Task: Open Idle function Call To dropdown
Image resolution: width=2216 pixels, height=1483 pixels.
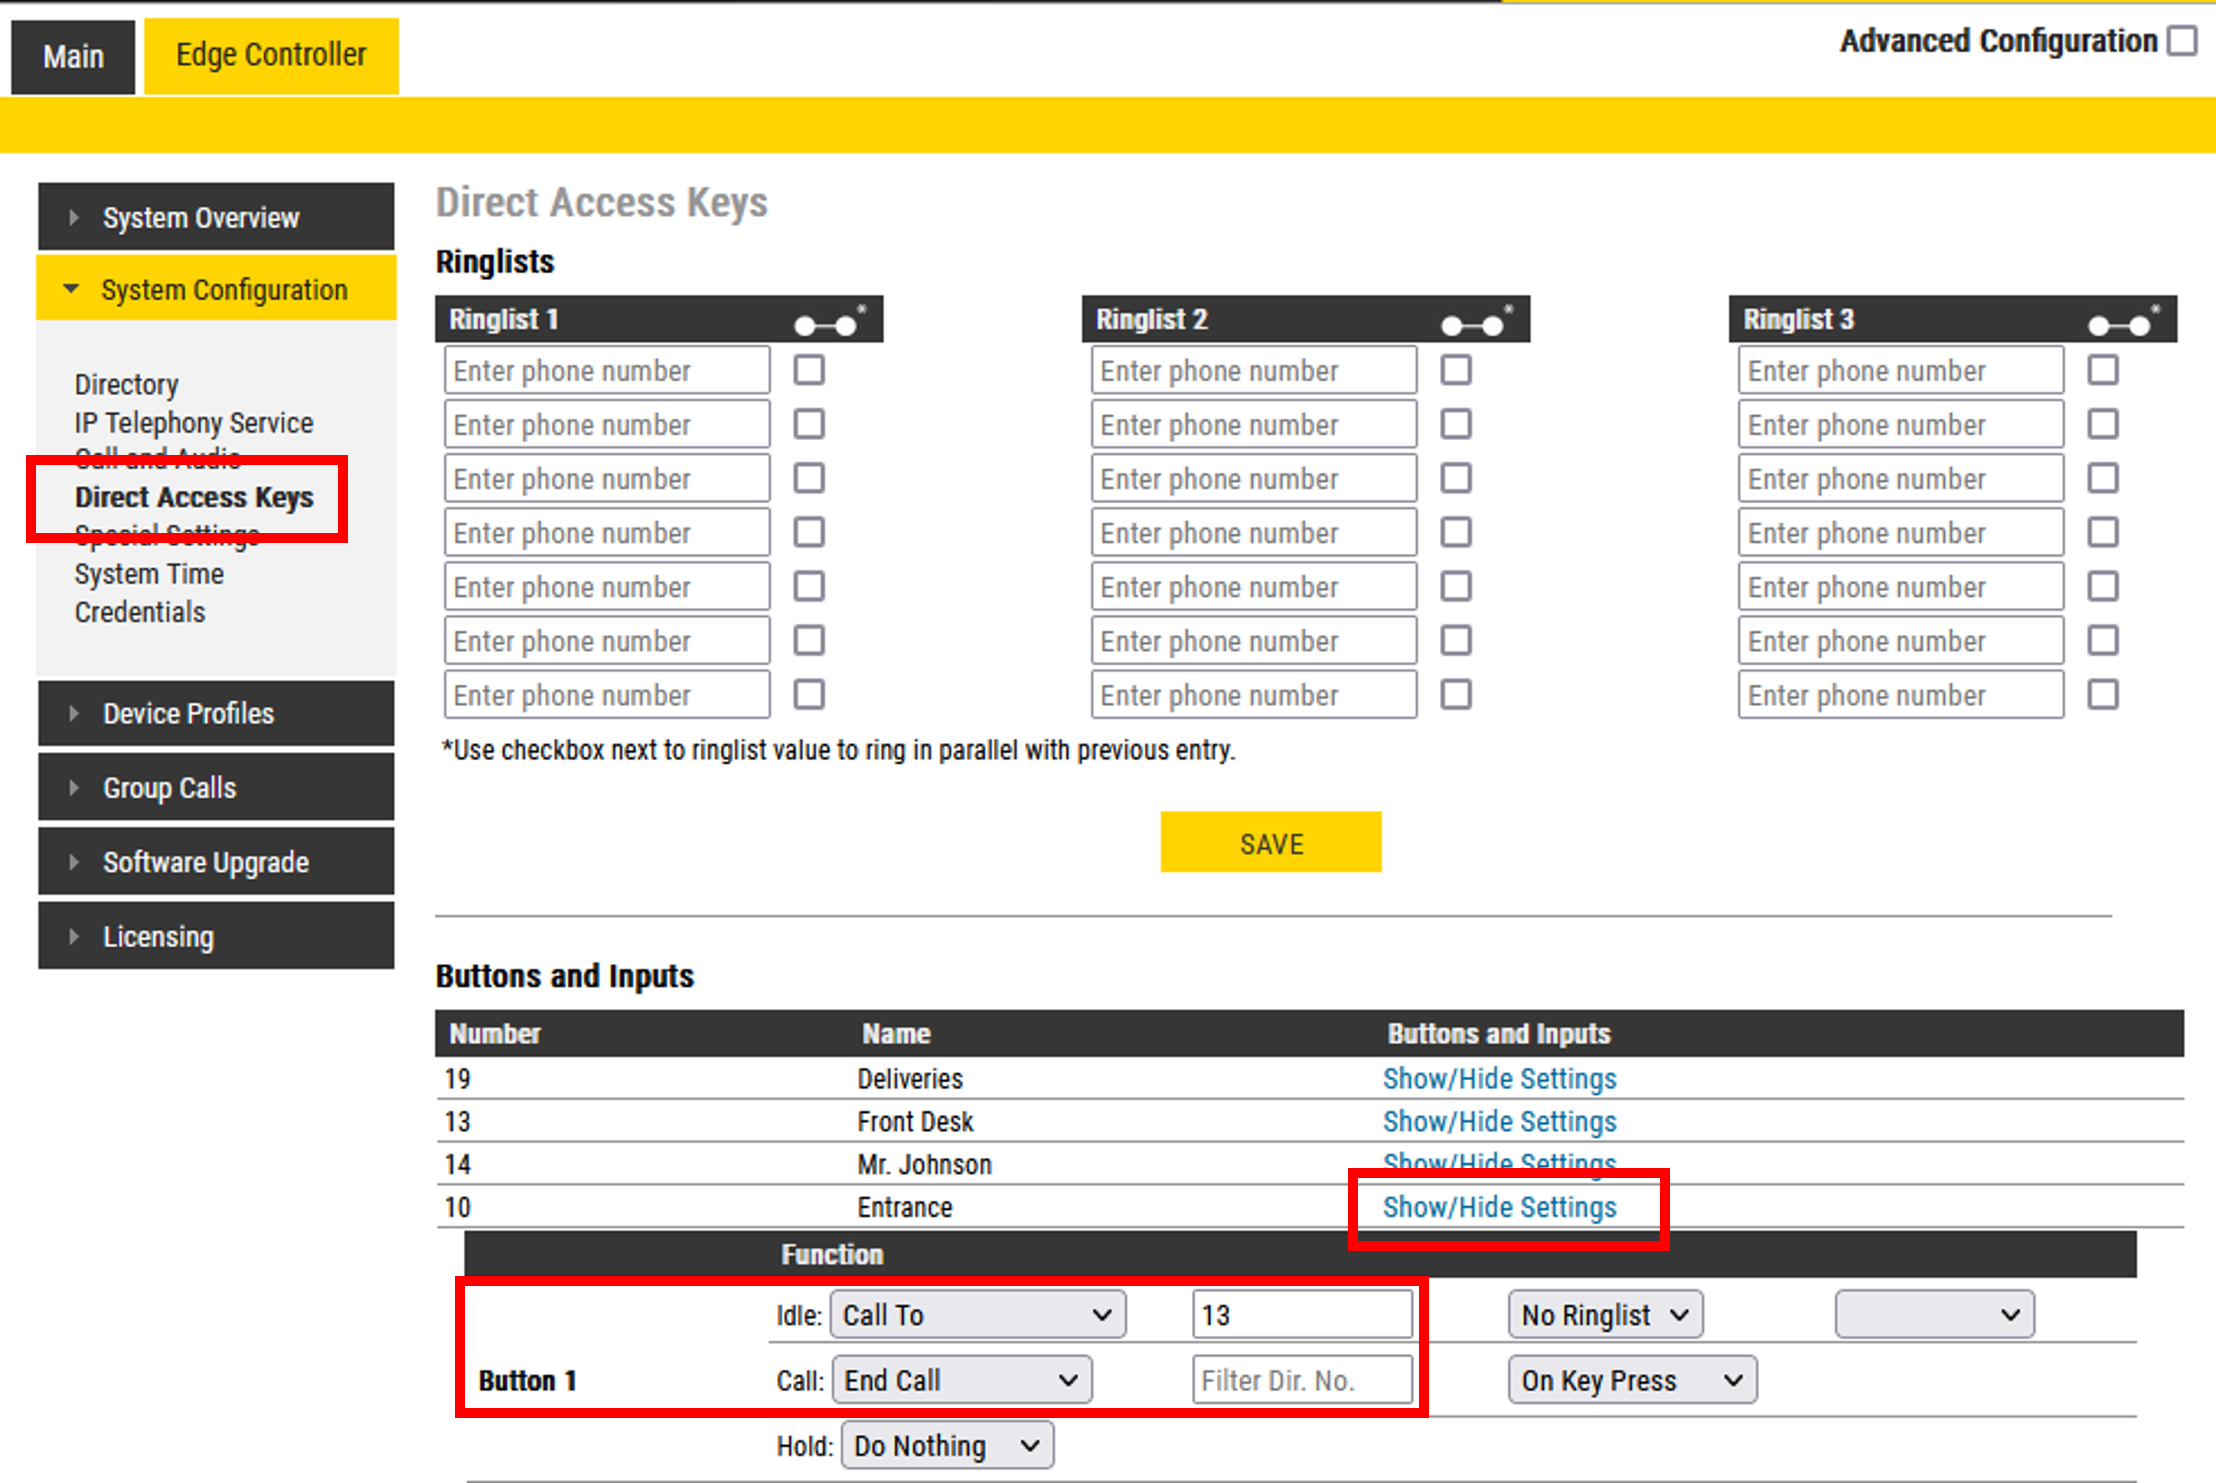Action: coord(977,1315)
